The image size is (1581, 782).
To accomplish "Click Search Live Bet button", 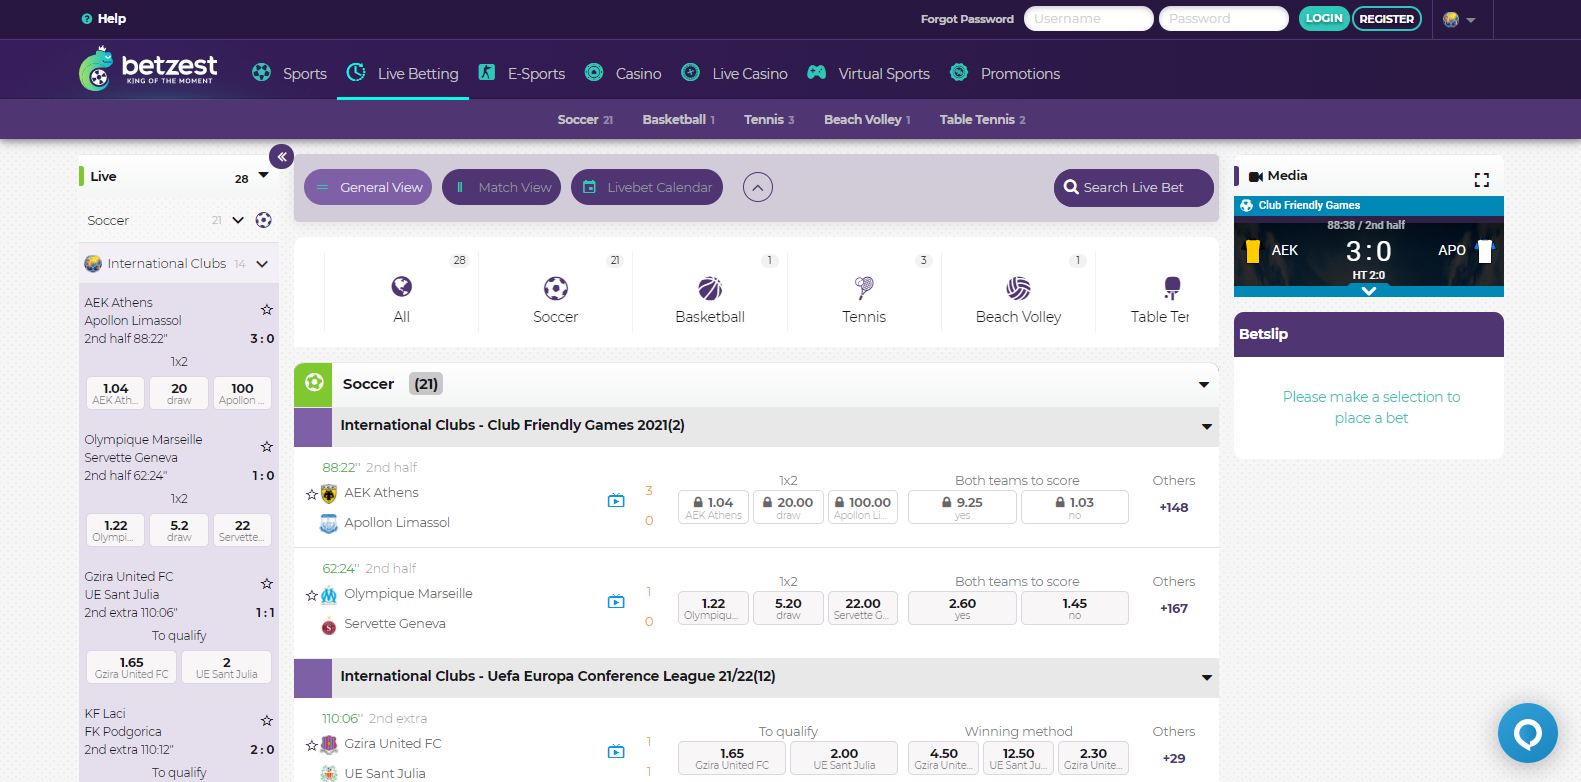I will 1134,187.
